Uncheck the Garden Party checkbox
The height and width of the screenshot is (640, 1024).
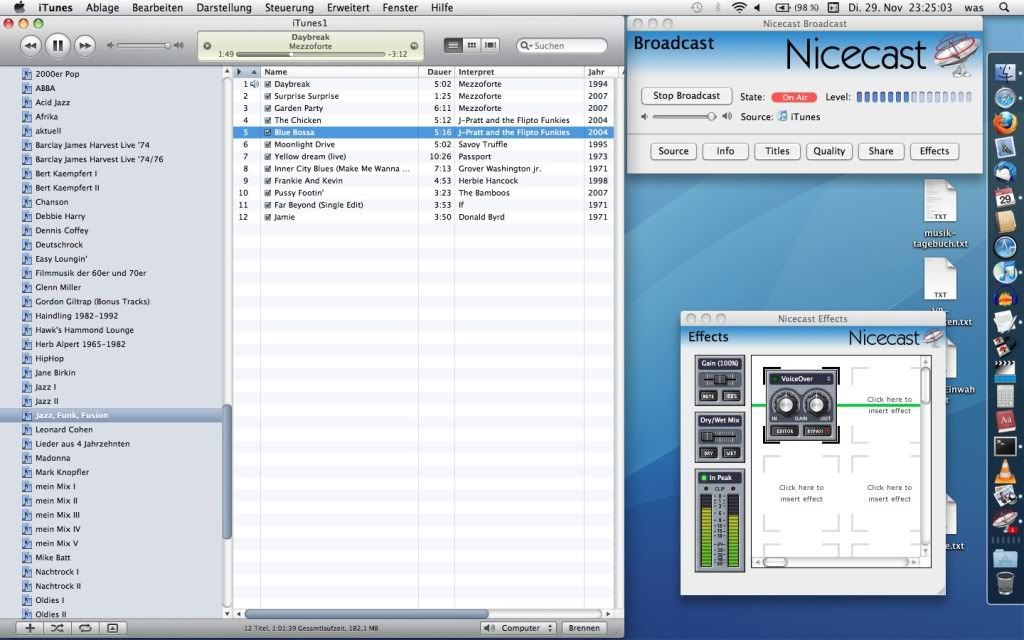(x=267, y=108)
